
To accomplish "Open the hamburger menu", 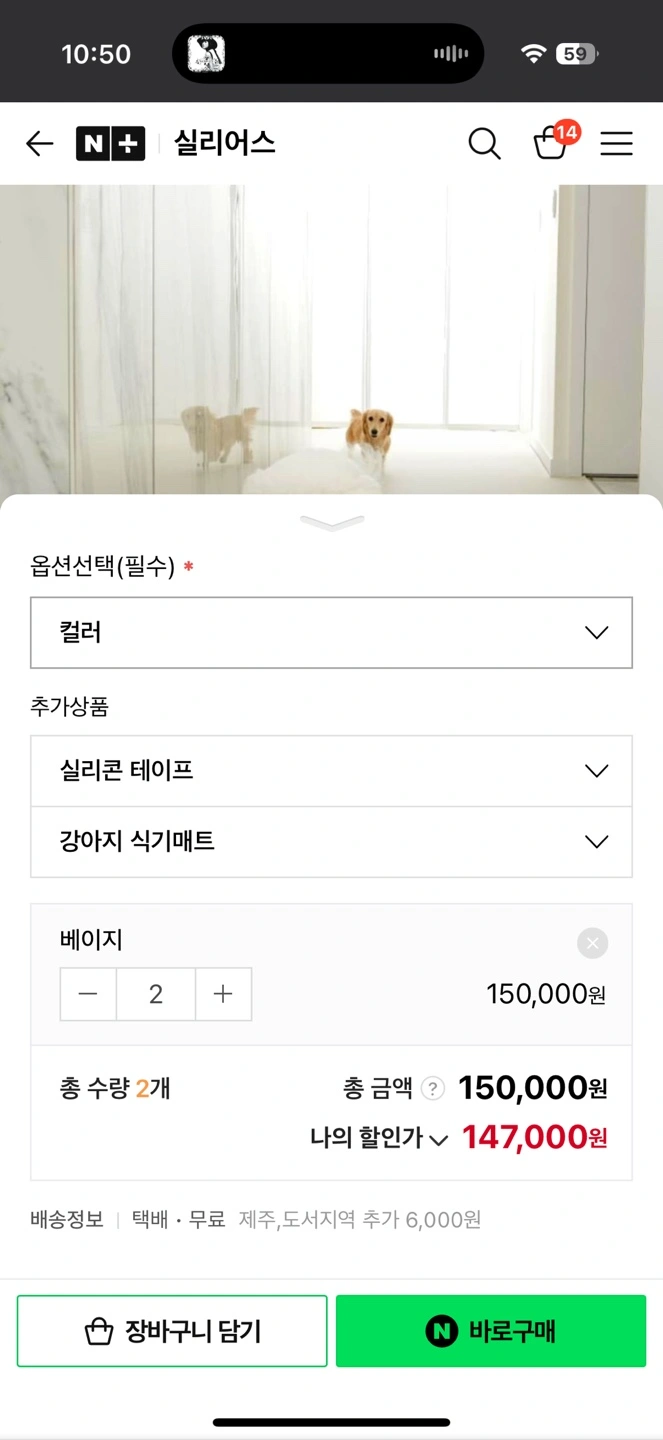I will 616,144.
